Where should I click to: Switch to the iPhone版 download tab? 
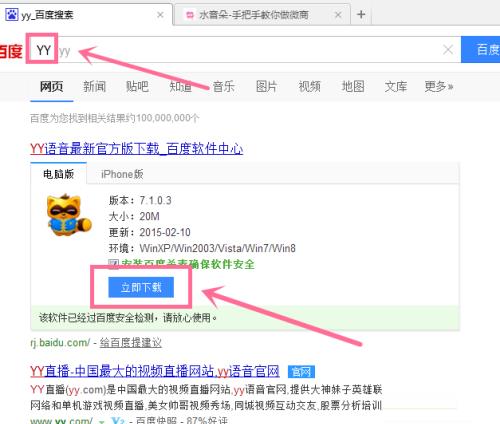point(122,174)
